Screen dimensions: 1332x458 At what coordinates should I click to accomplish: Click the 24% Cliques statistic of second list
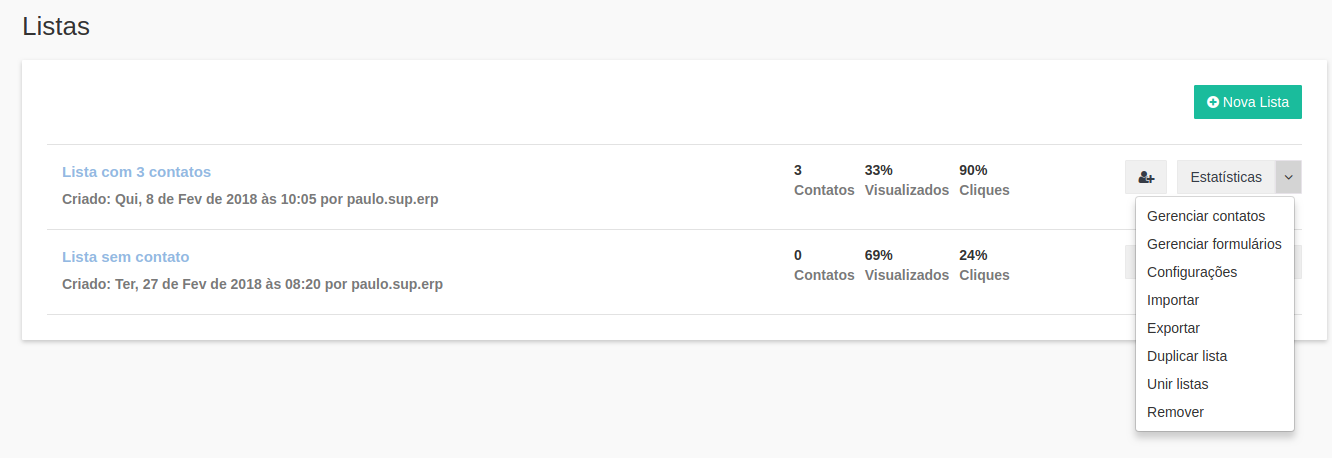(x=984, y=265)
